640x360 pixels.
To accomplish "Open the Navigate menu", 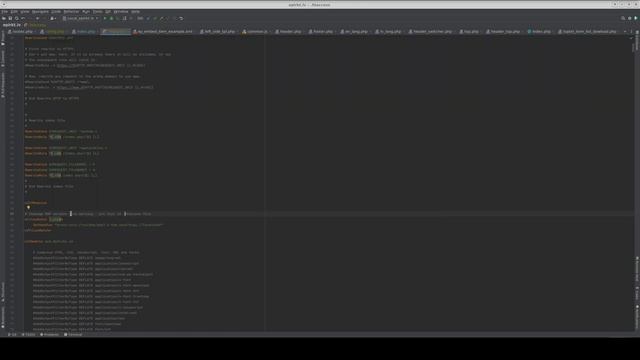I will (40, 12).
